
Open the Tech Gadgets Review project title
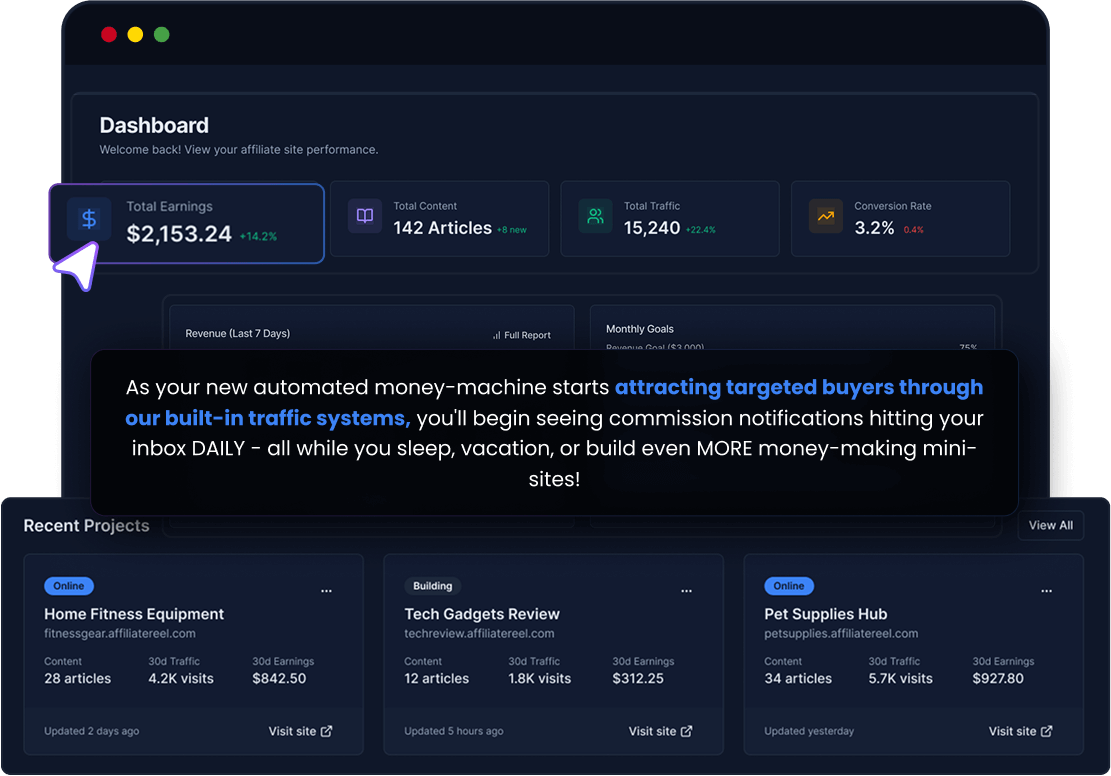click(x=482, y=614)
